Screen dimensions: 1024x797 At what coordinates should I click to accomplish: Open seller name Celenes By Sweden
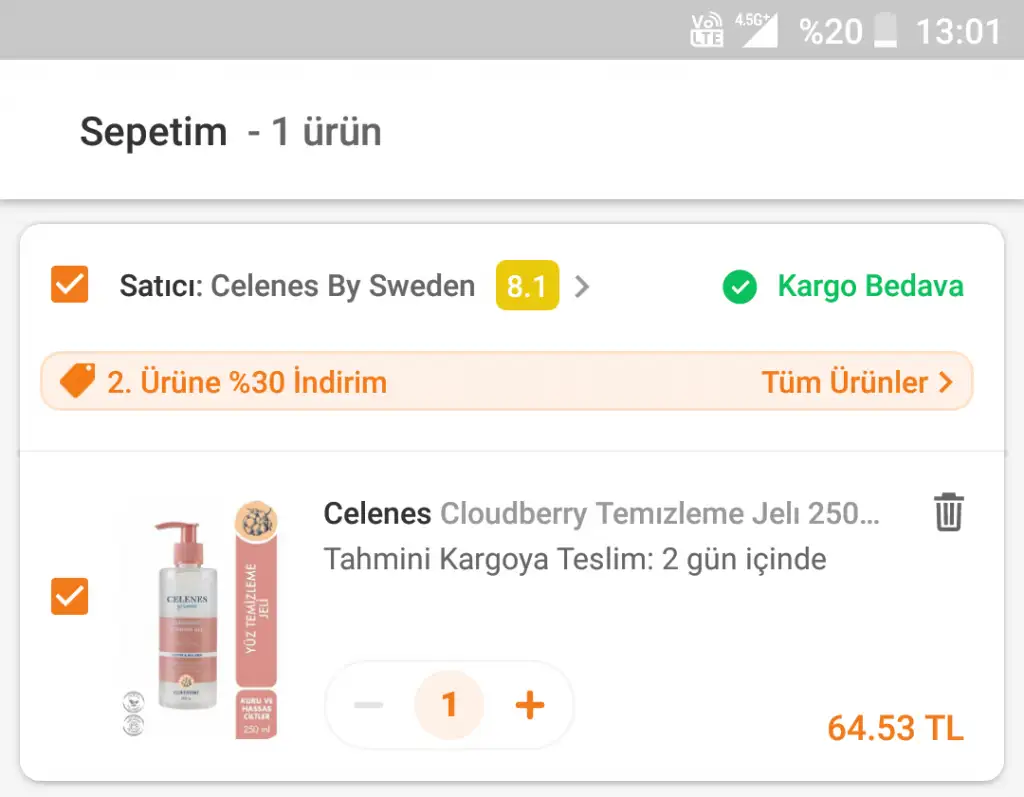(x=342, y=286)
